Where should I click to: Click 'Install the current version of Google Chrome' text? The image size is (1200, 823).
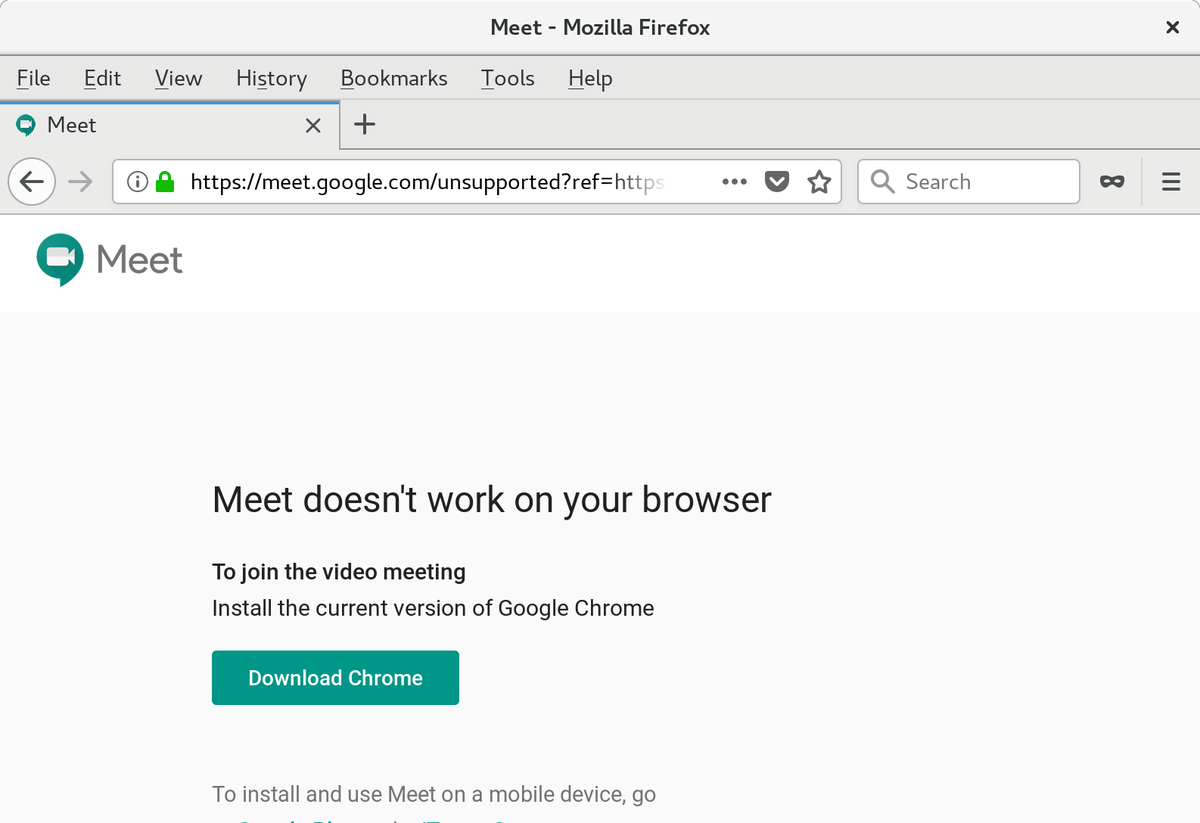(433, 608)
